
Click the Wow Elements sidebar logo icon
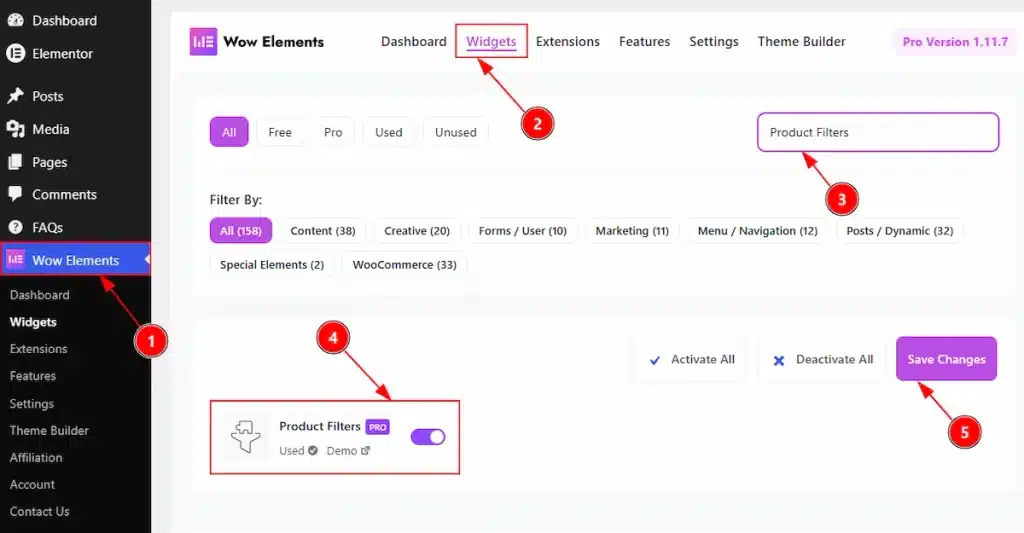click(x=15, y=259)
